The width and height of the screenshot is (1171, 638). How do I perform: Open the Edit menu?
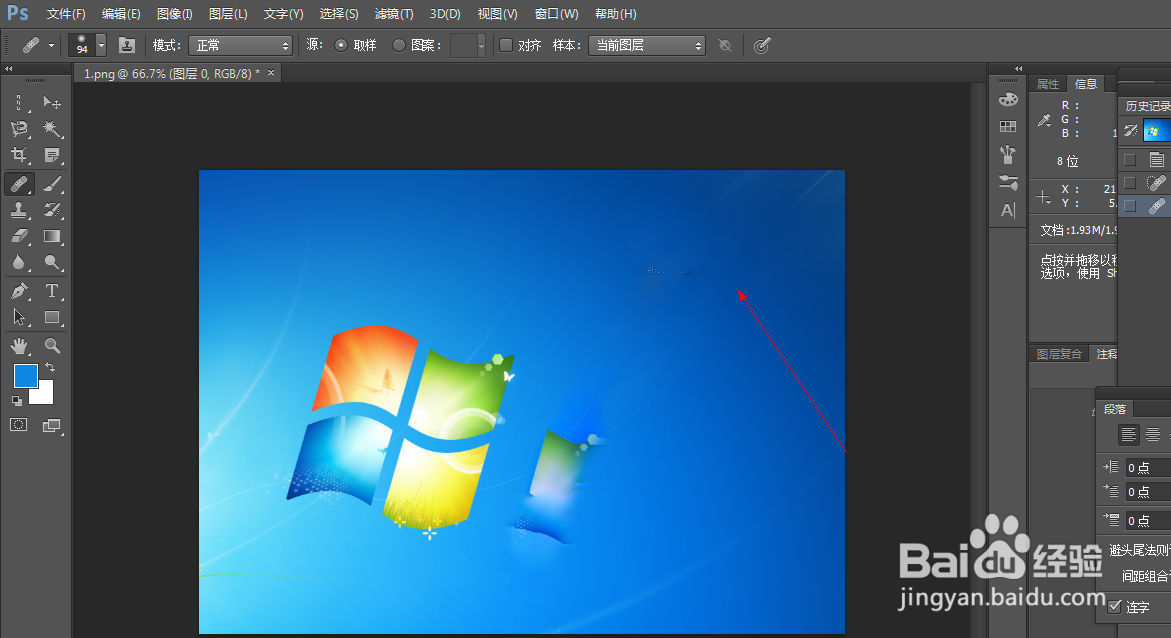(121, 14)
